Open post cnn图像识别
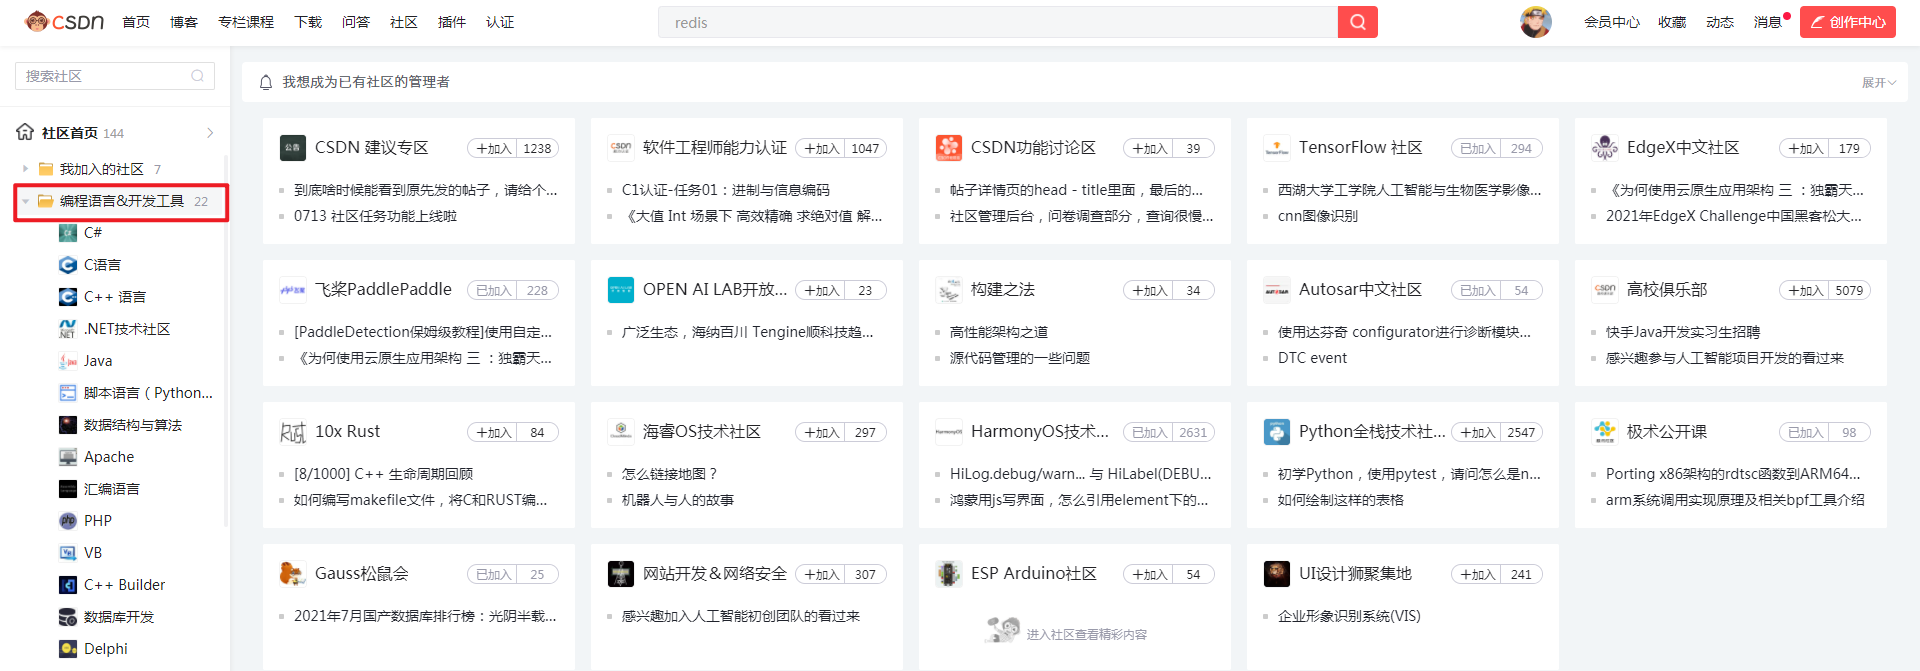Image resolution: width=1920 pixels, height=671 pixels. pos(1318,216)
